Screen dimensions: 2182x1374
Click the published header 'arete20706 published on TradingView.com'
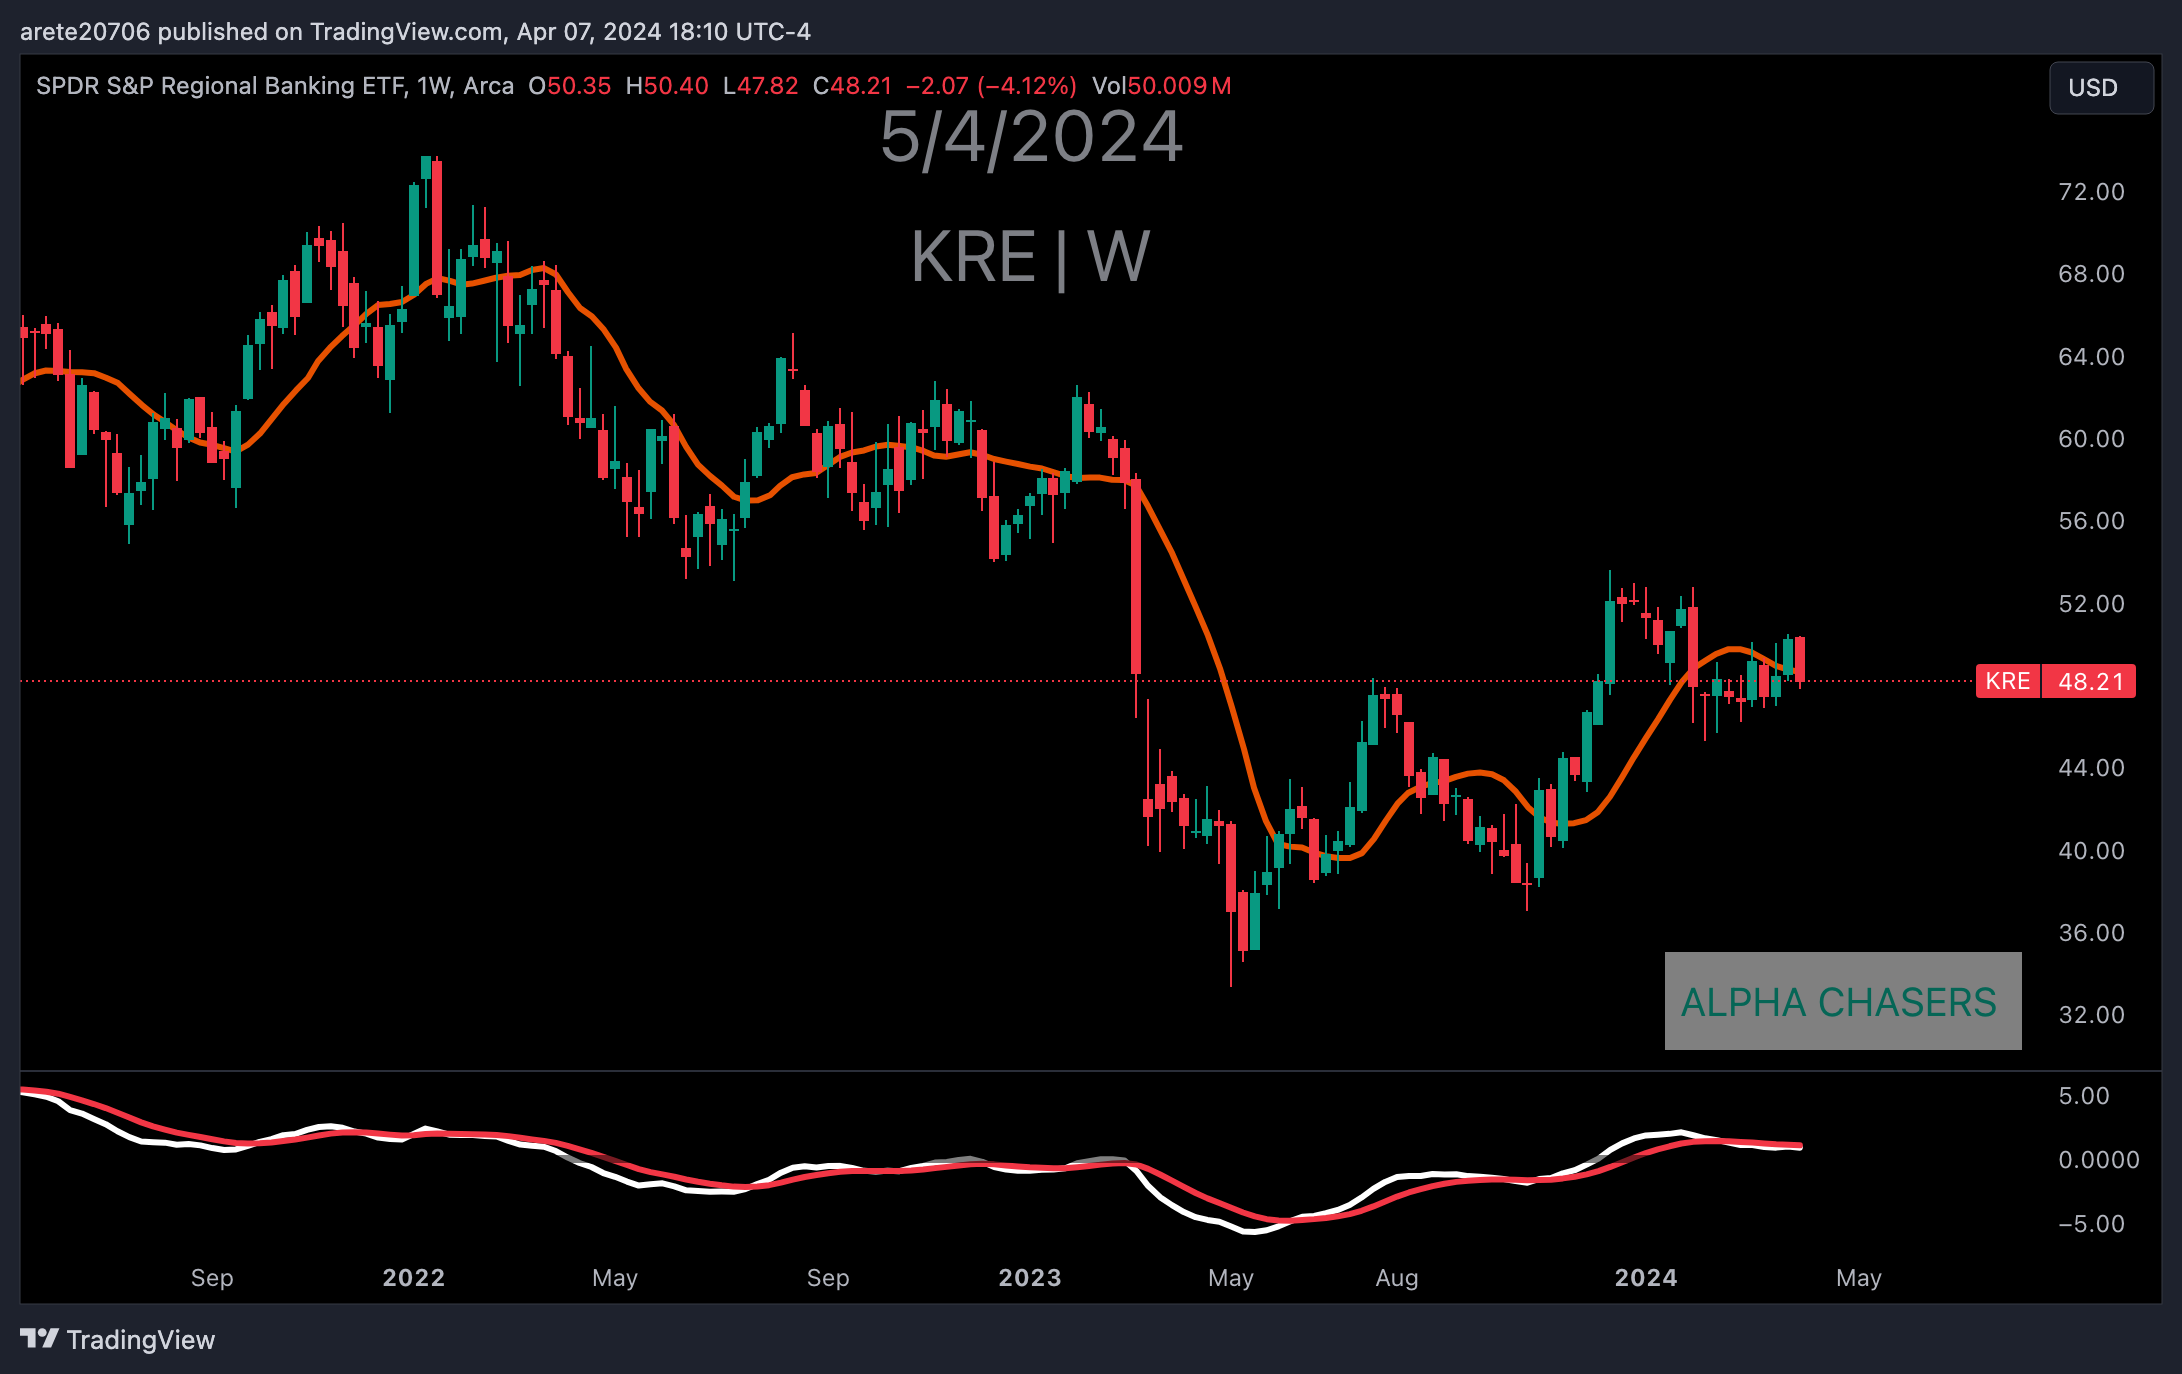(261, 32)
